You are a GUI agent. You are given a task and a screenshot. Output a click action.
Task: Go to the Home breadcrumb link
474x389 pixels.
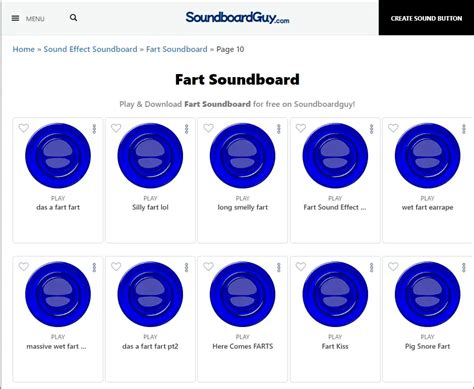[x=24, y=49]
